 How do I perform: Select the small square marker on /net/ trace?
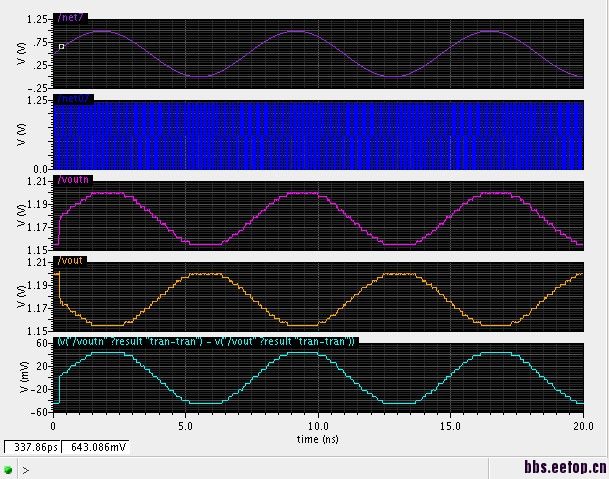(61, 47)
